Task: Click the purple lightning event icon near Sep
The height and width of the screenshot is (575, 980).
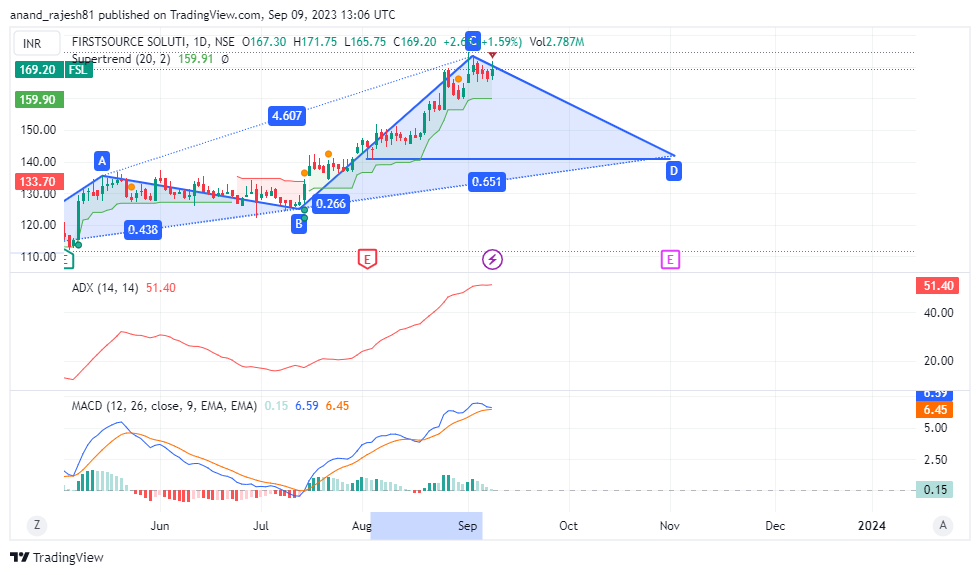Action: pos(492,259)
